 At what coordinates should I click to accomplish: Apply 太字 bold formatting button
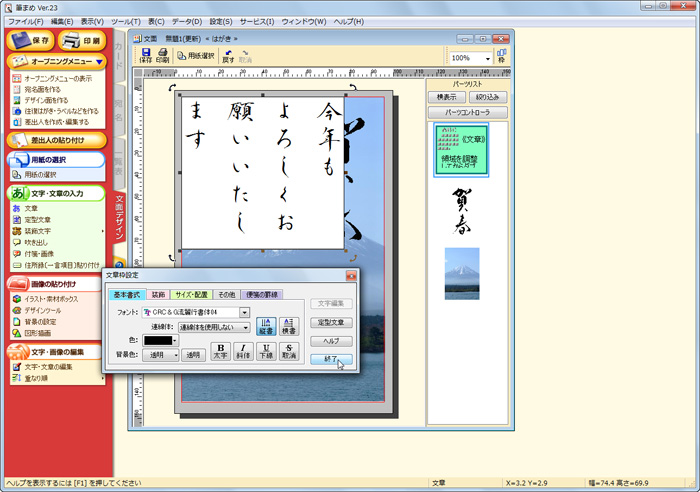coord(222,351)
